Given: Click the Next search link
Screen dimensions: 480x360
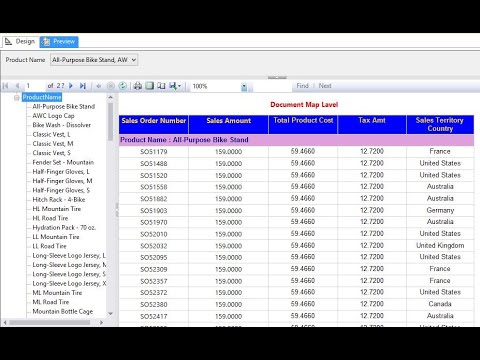Looking at the screenshot, I should coord(325,86).
